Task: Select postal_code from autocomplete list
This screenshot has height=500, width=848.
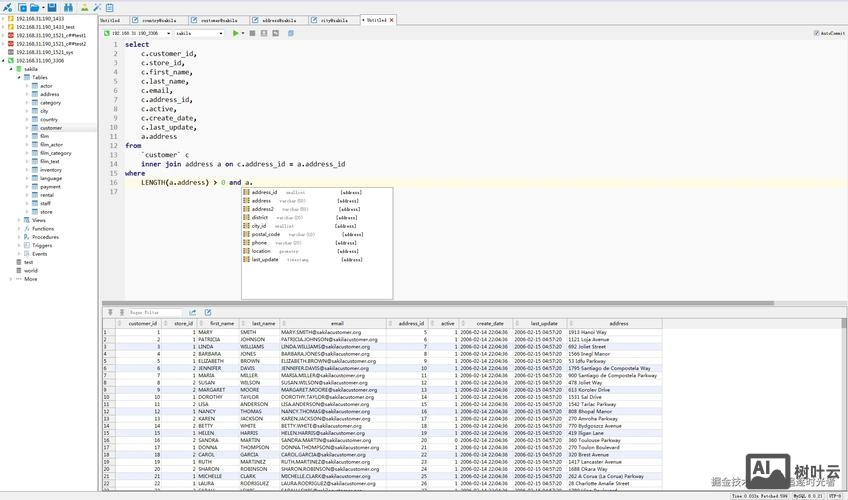Action: [265, 234]
